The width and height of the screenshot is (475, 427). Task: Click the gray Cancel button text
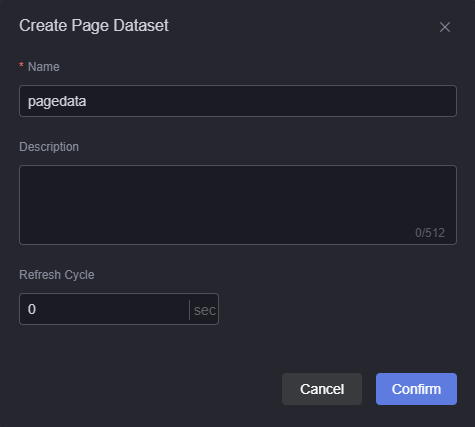click(322, 389)
